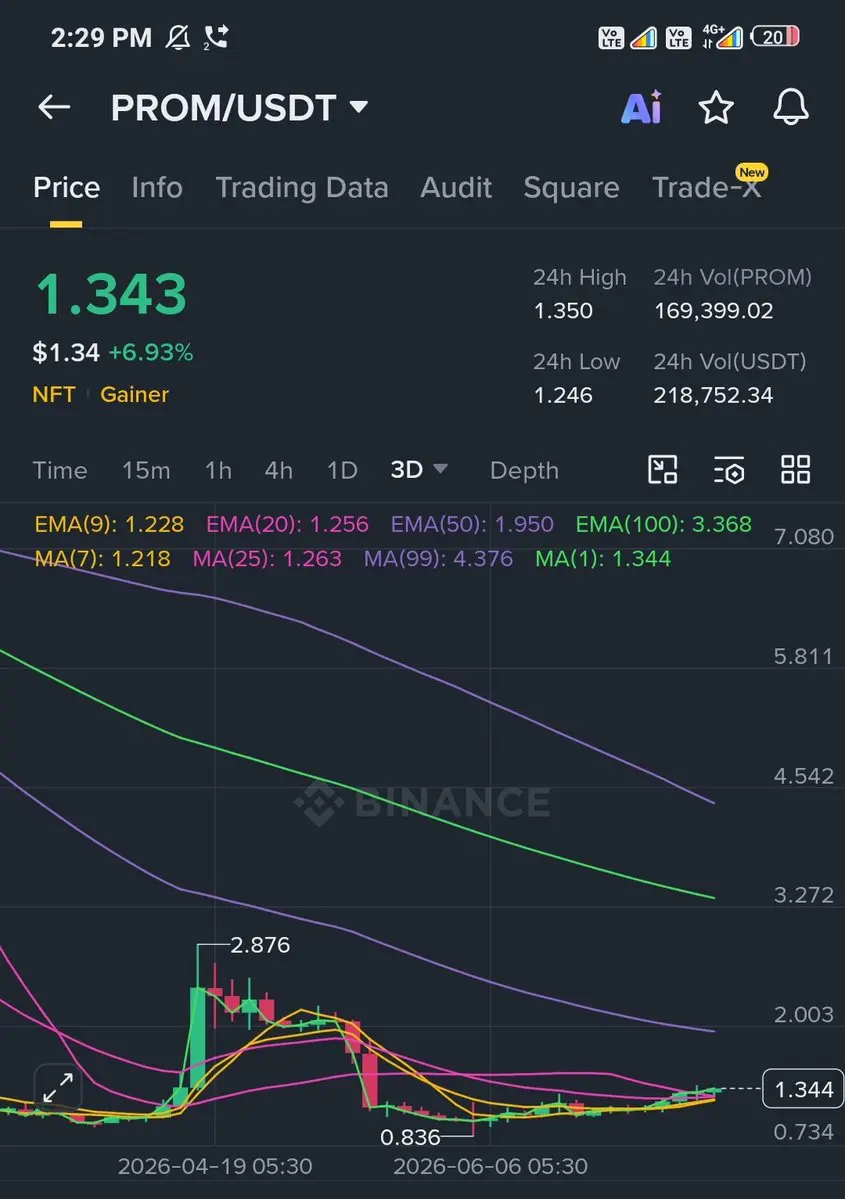Tap the Gainer tag

135,395
